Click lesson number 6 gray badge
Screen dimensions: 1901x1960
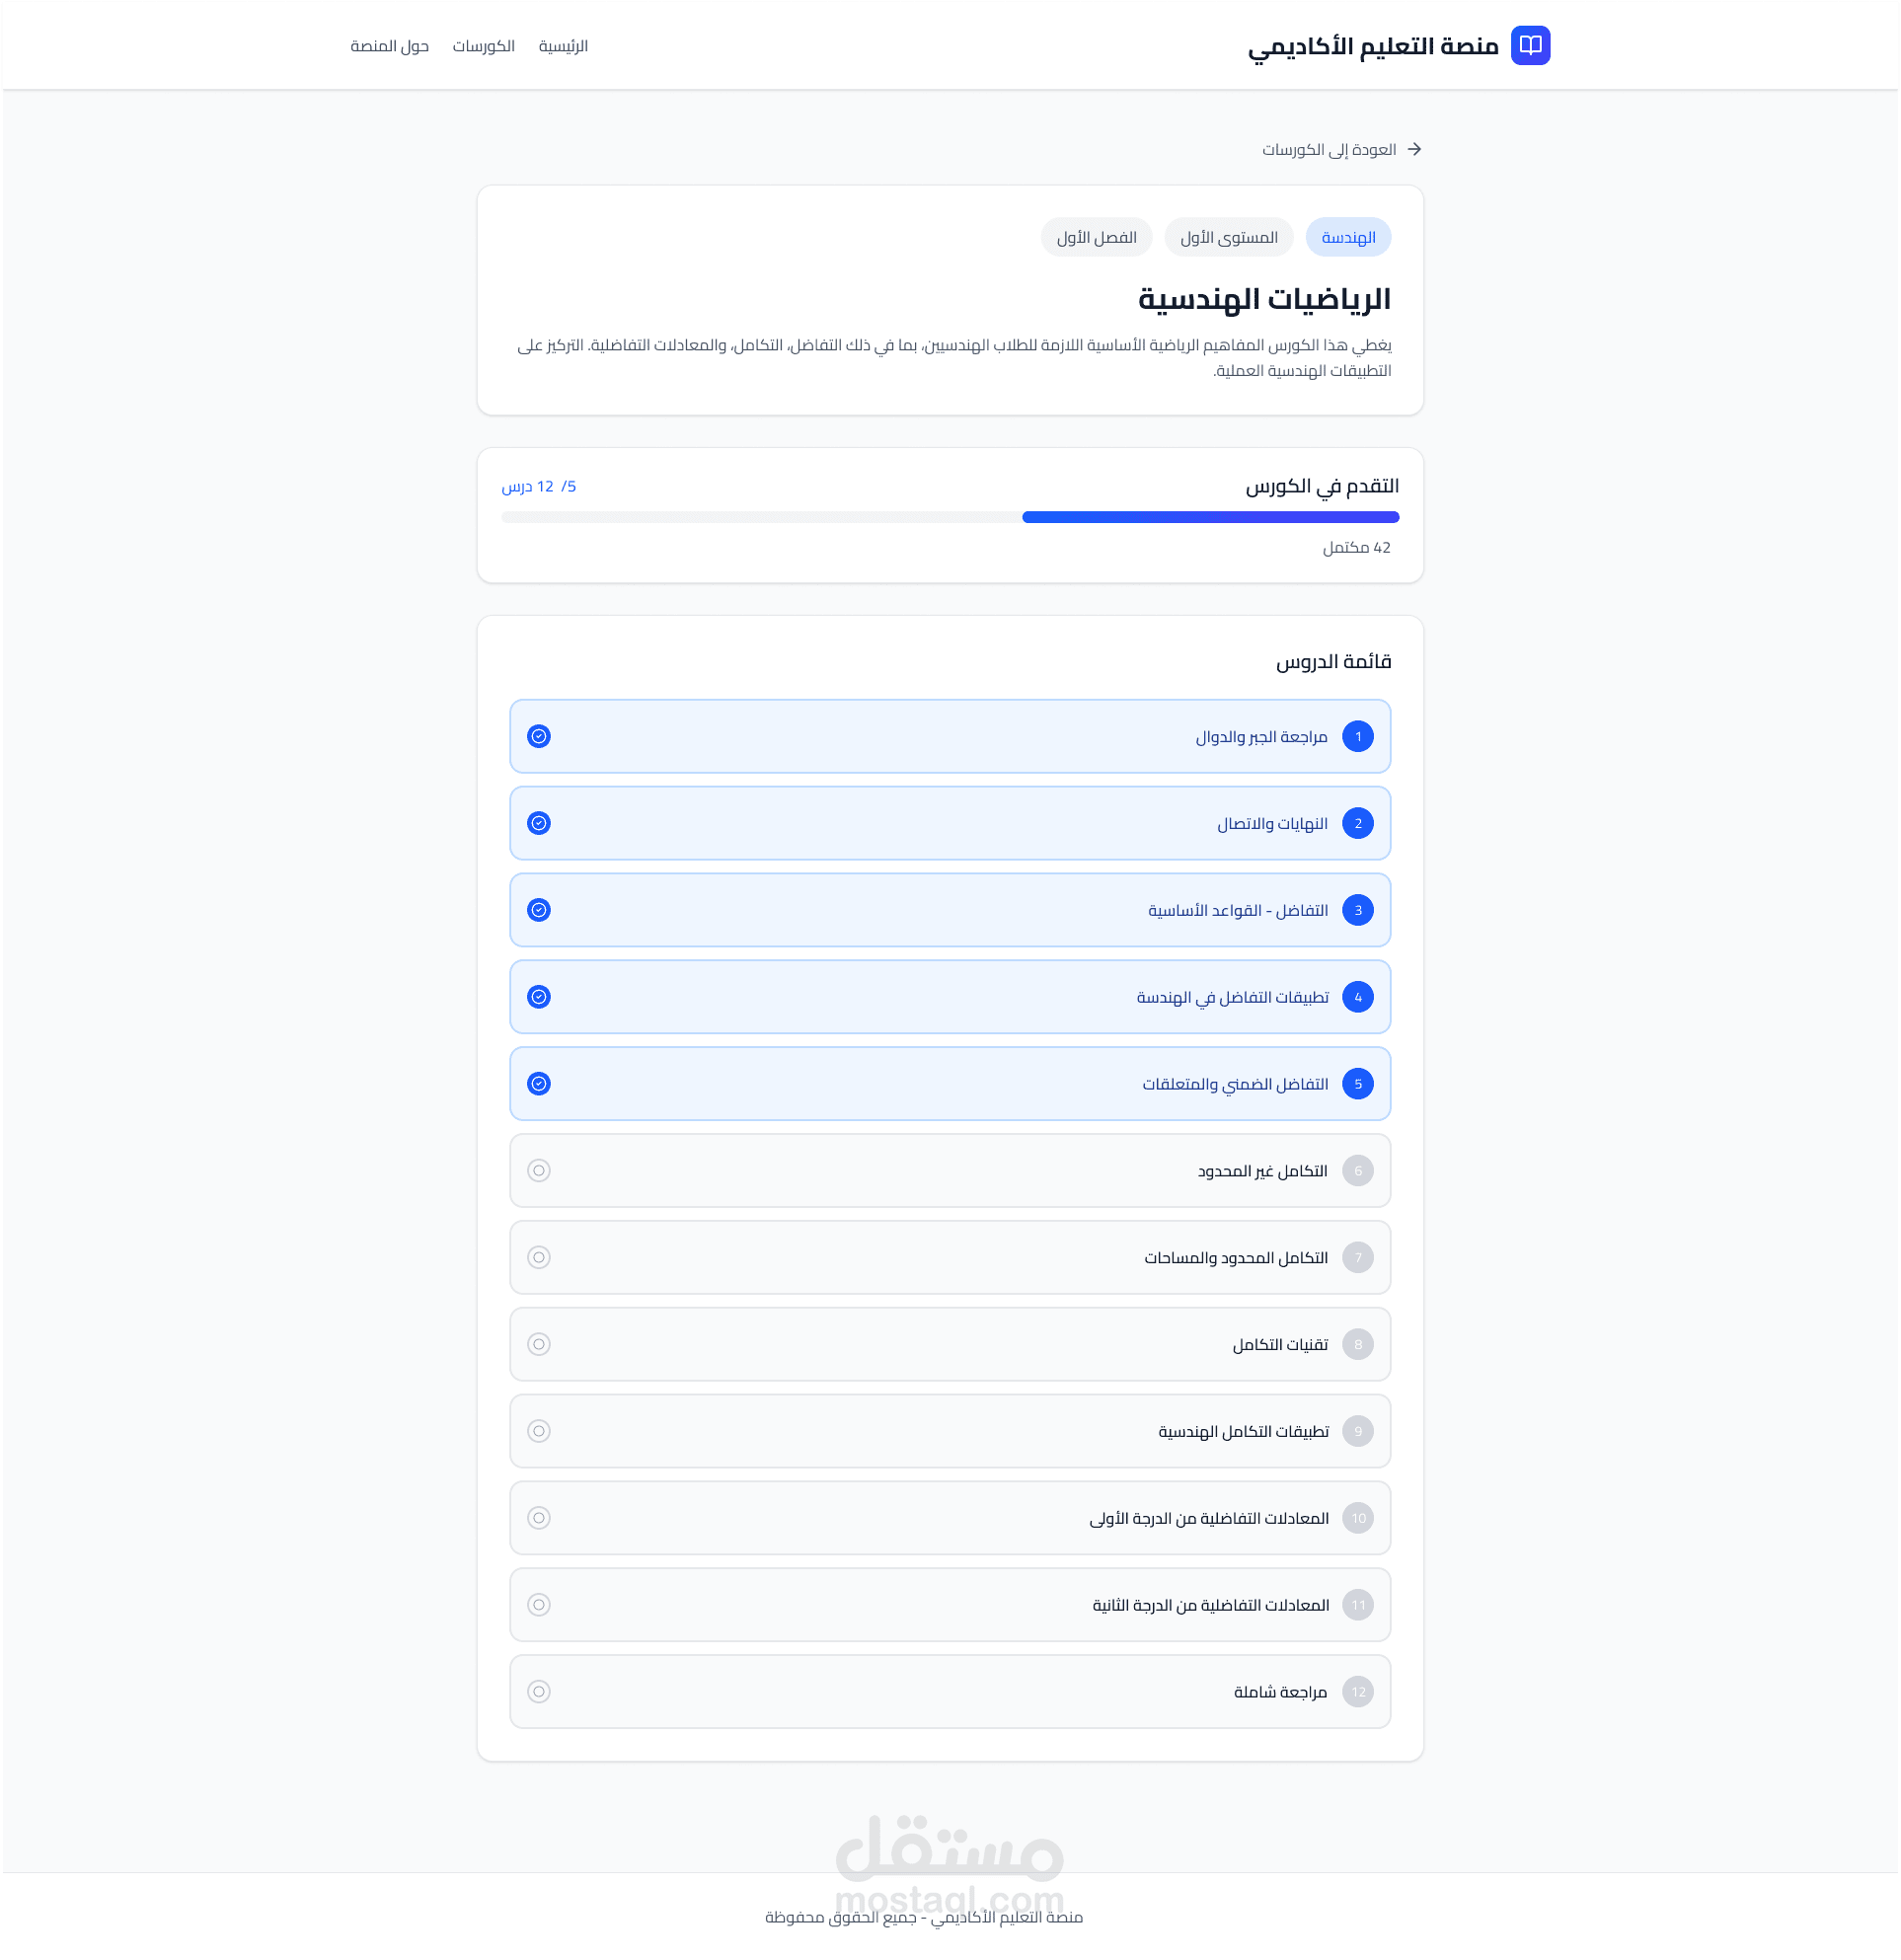pyautogui.click(x=1357, y=1171)
